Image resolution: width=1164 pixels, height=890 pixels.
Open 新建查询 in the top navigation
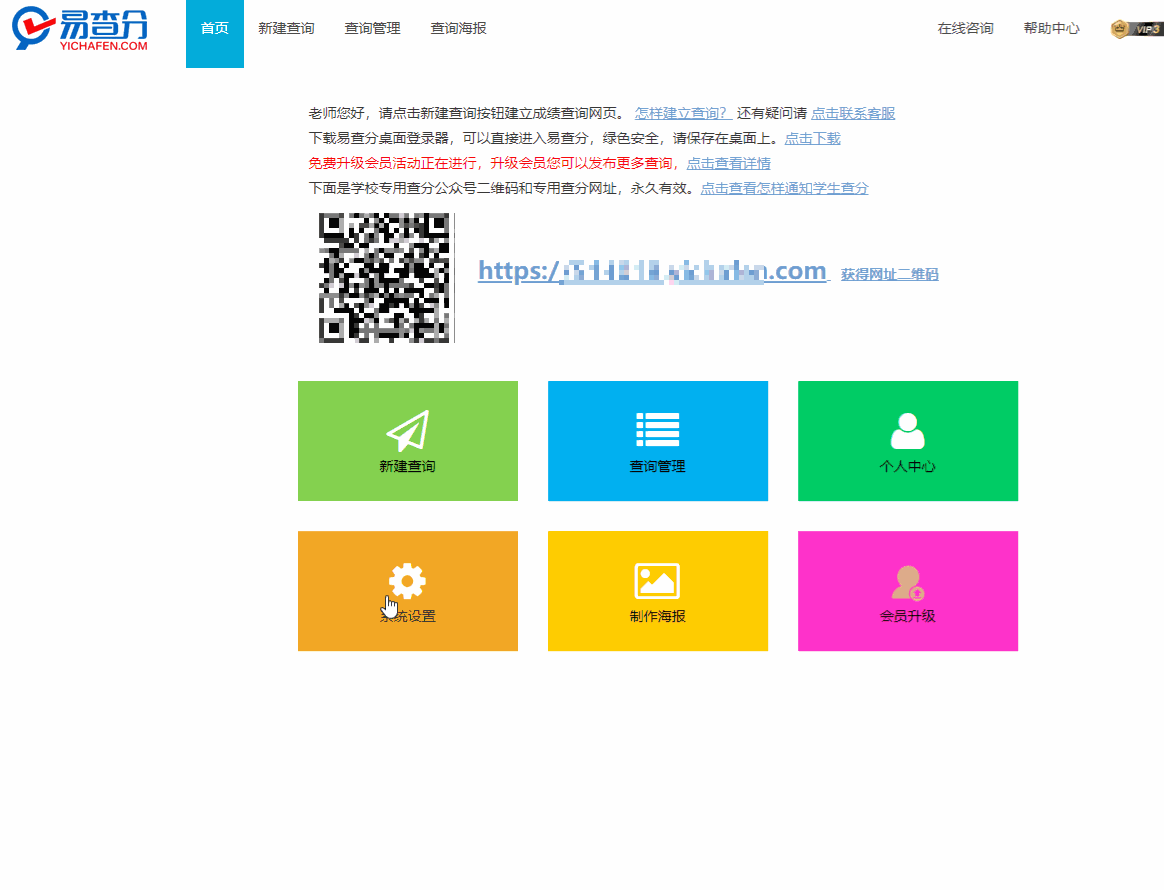tap(287, 28)
